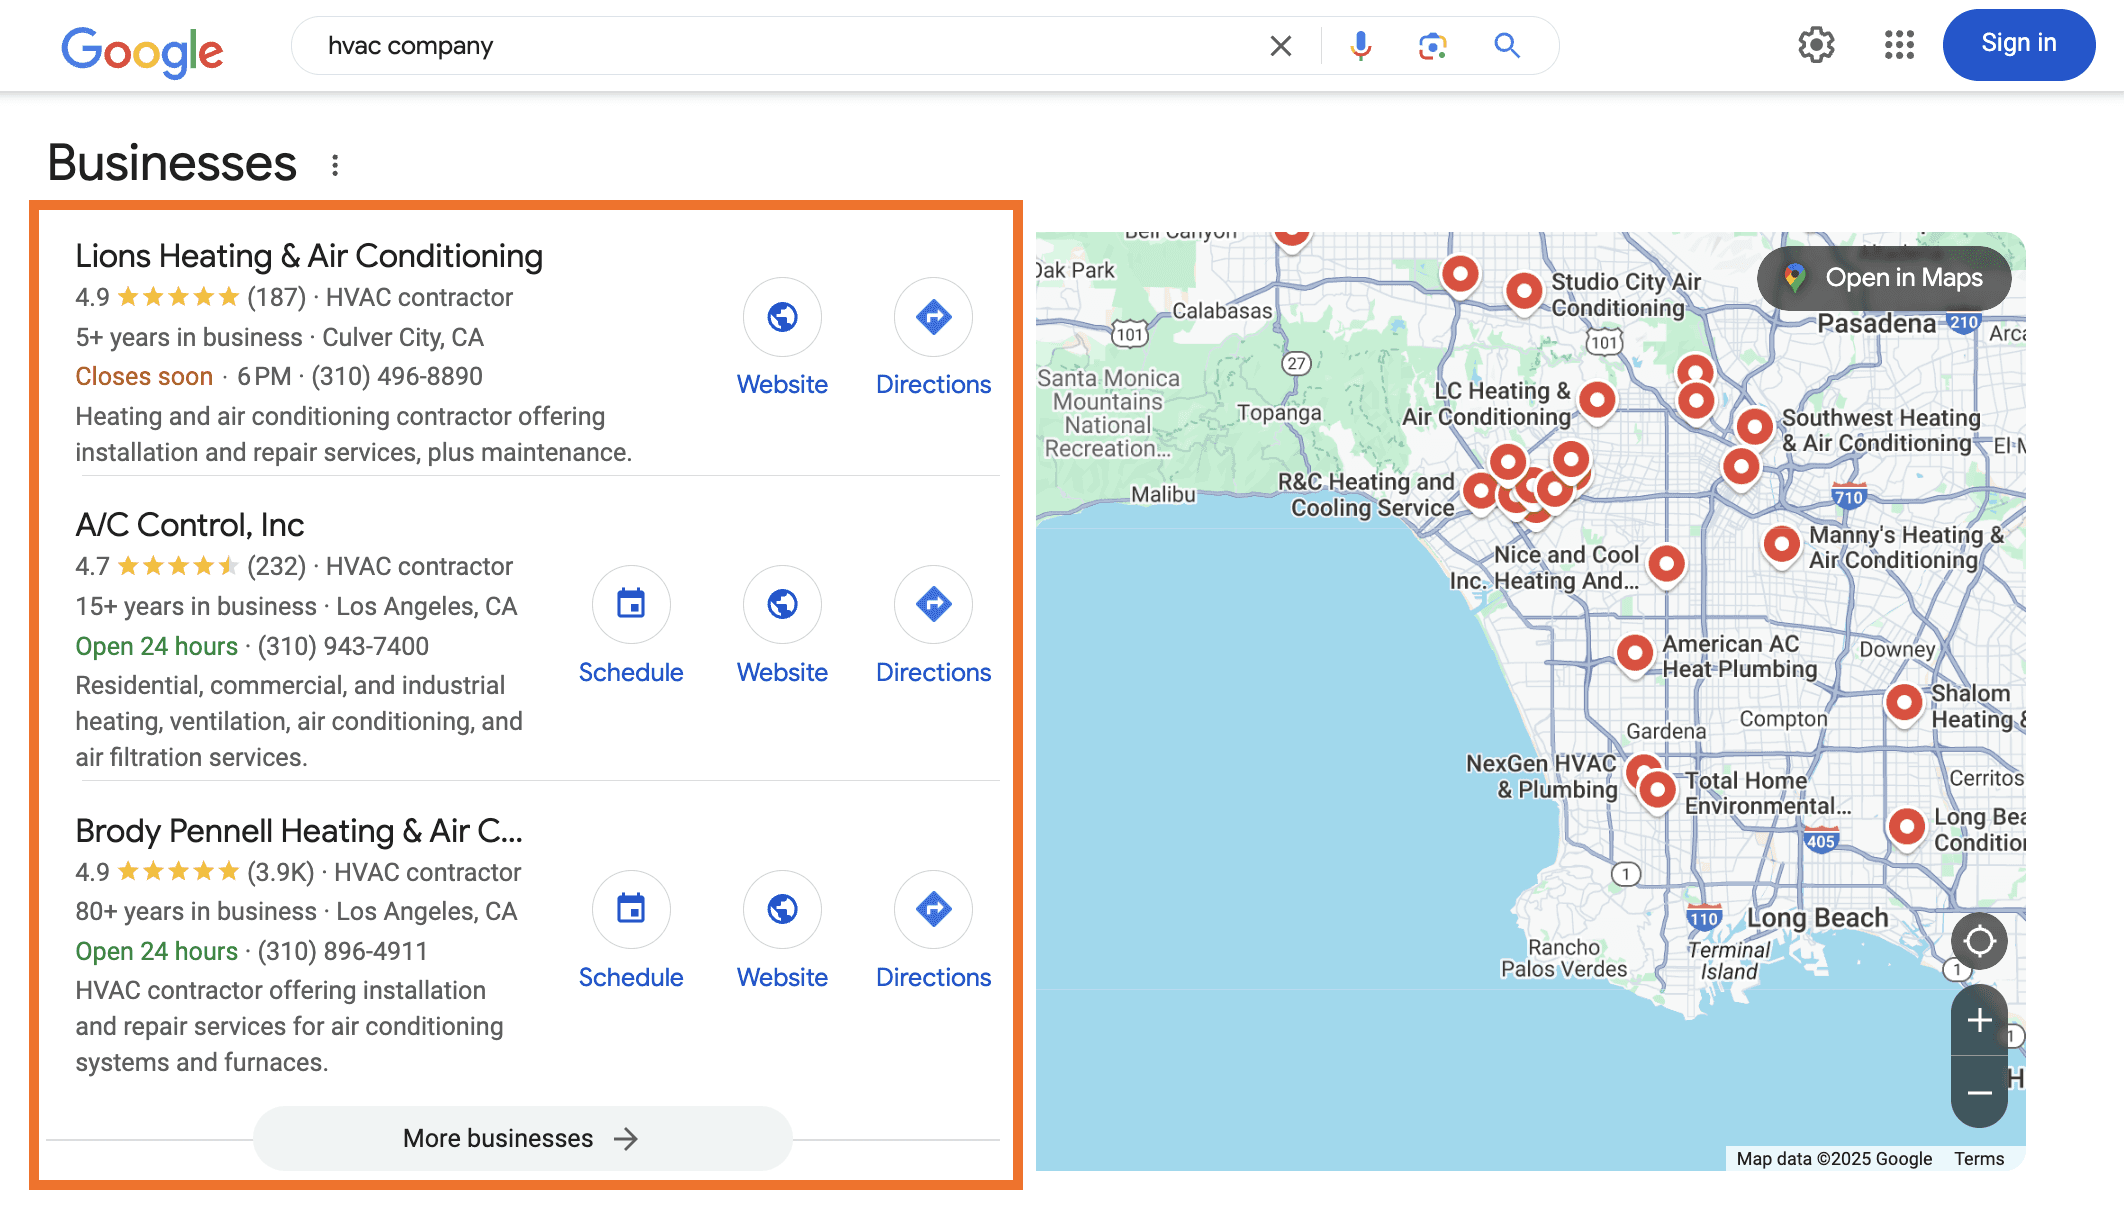This screenshot has height=1222, width=2124.
Task: Open Website link for Brody Pennell
Action: point(782,978)
